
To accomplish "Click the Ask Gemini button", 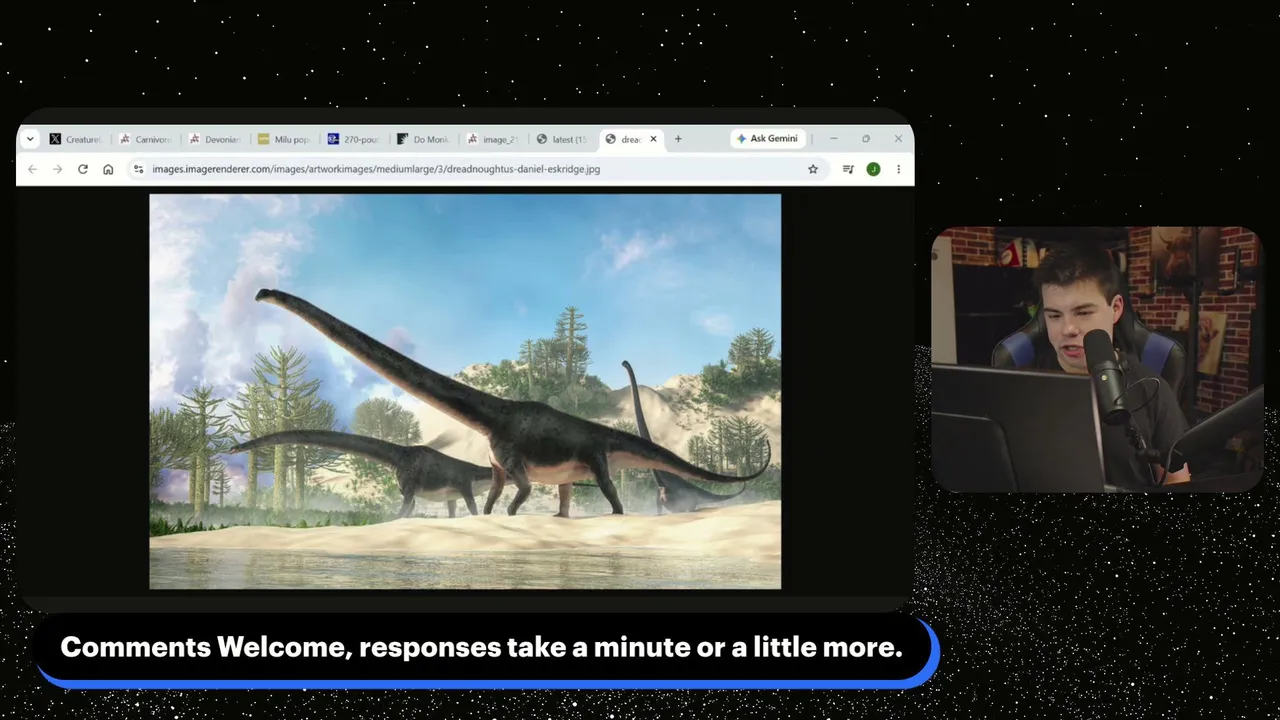I will (x=767, y=139).
